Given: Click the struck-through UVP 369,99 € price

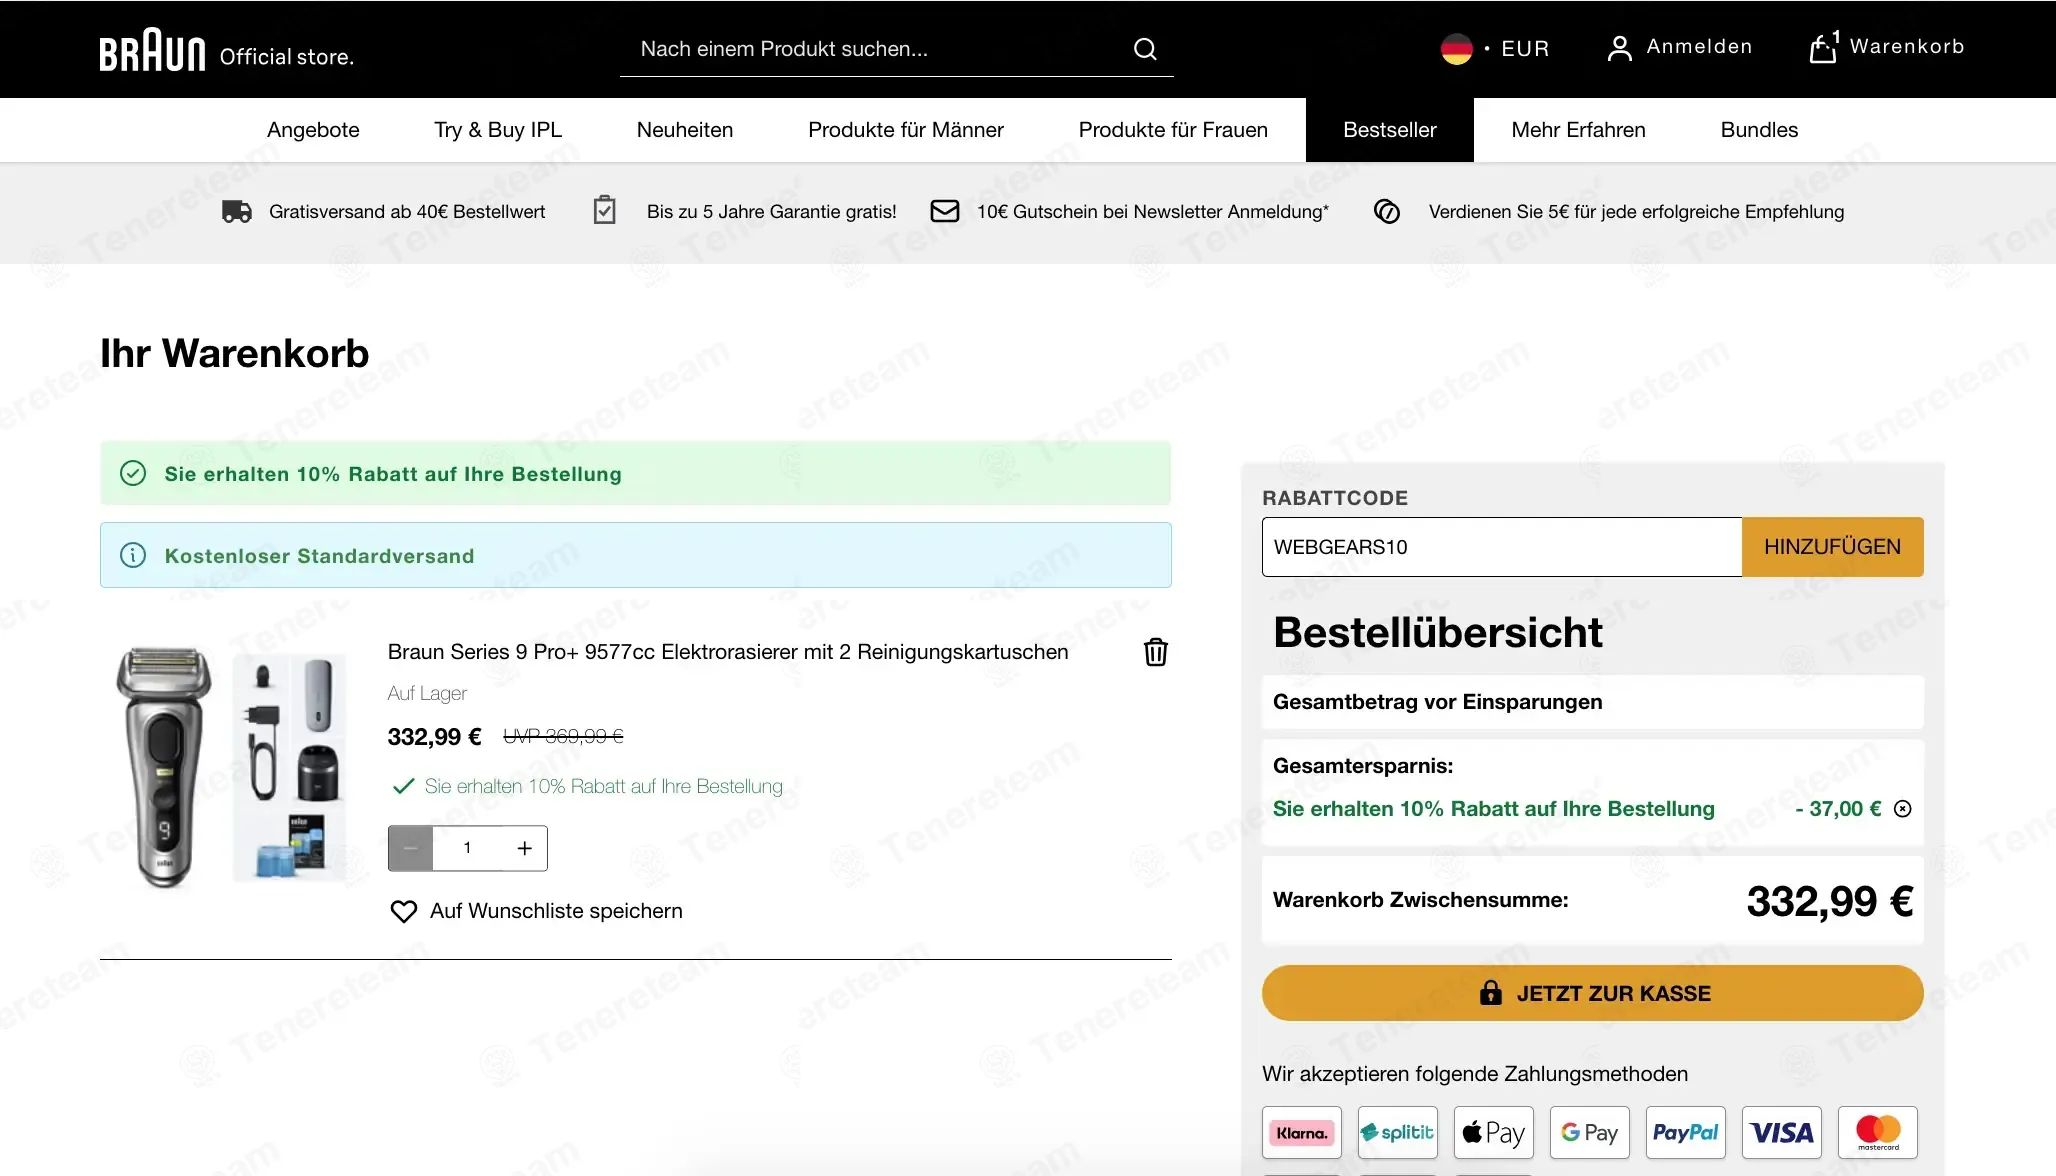Looking at the screenshot, I should coord(563,736).
